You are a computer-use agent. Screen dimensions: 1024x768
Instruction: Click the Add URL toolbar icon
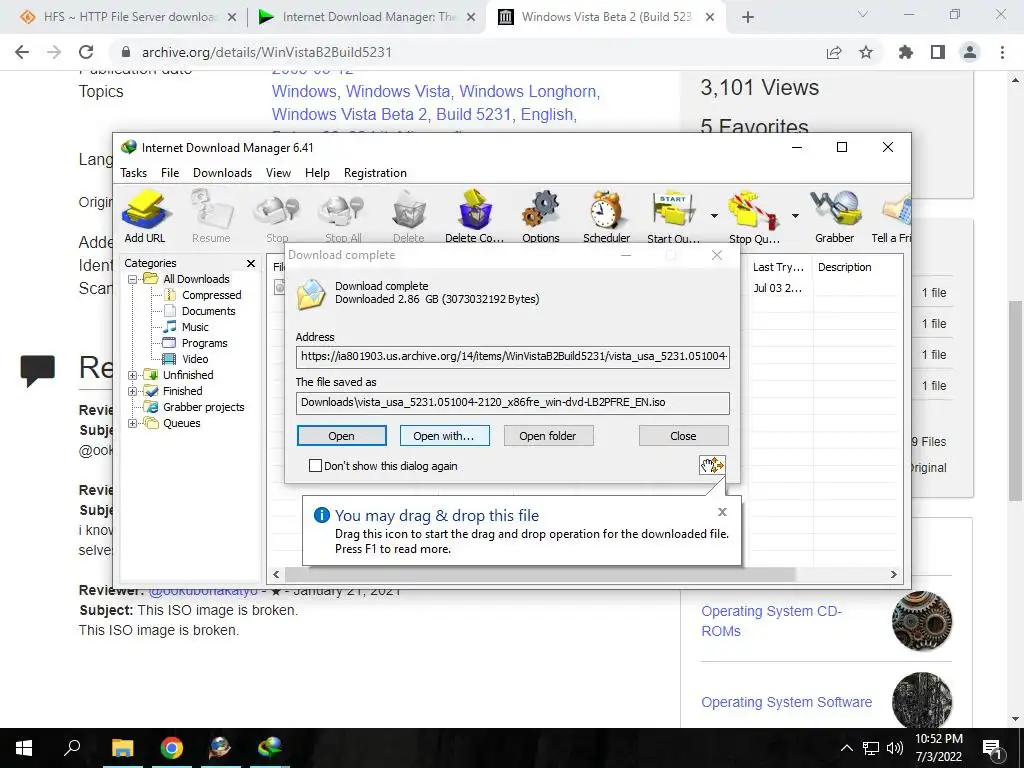(x=145, y=217)
